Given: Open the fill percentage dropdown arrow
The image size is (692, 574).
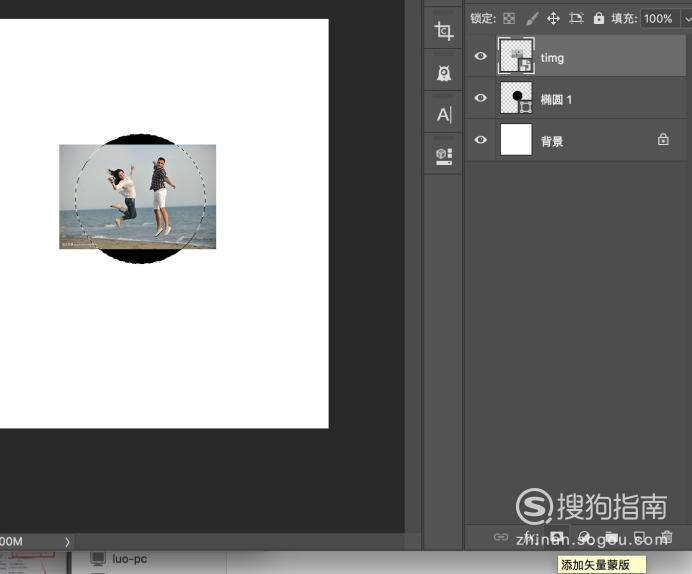Looking at the screenshot, I should point(687,19).
